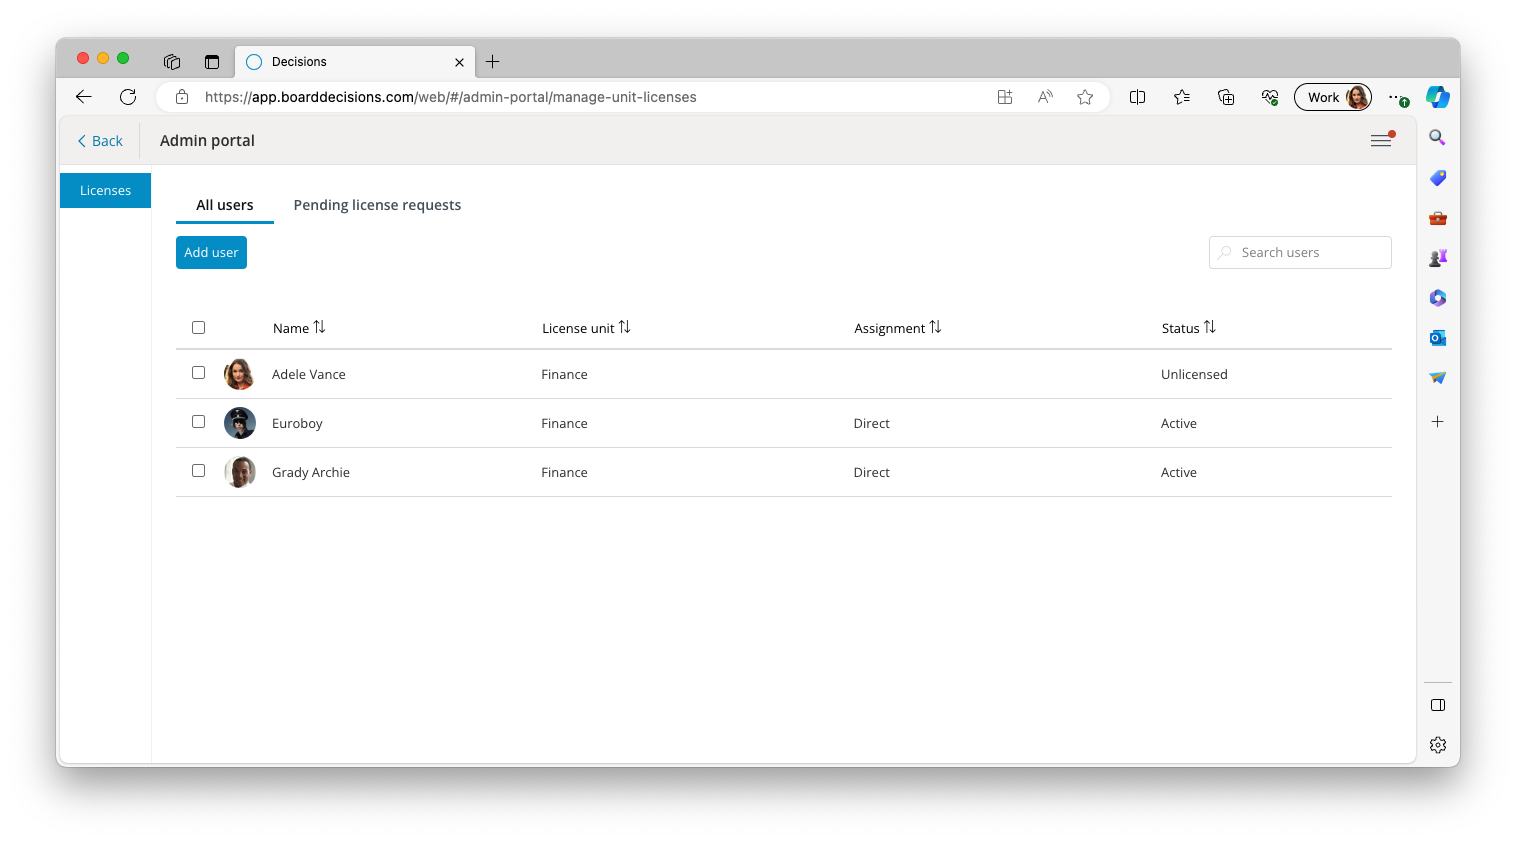
Task: Switch to the Pending license requests tab
Action: (x=377, y=204)
